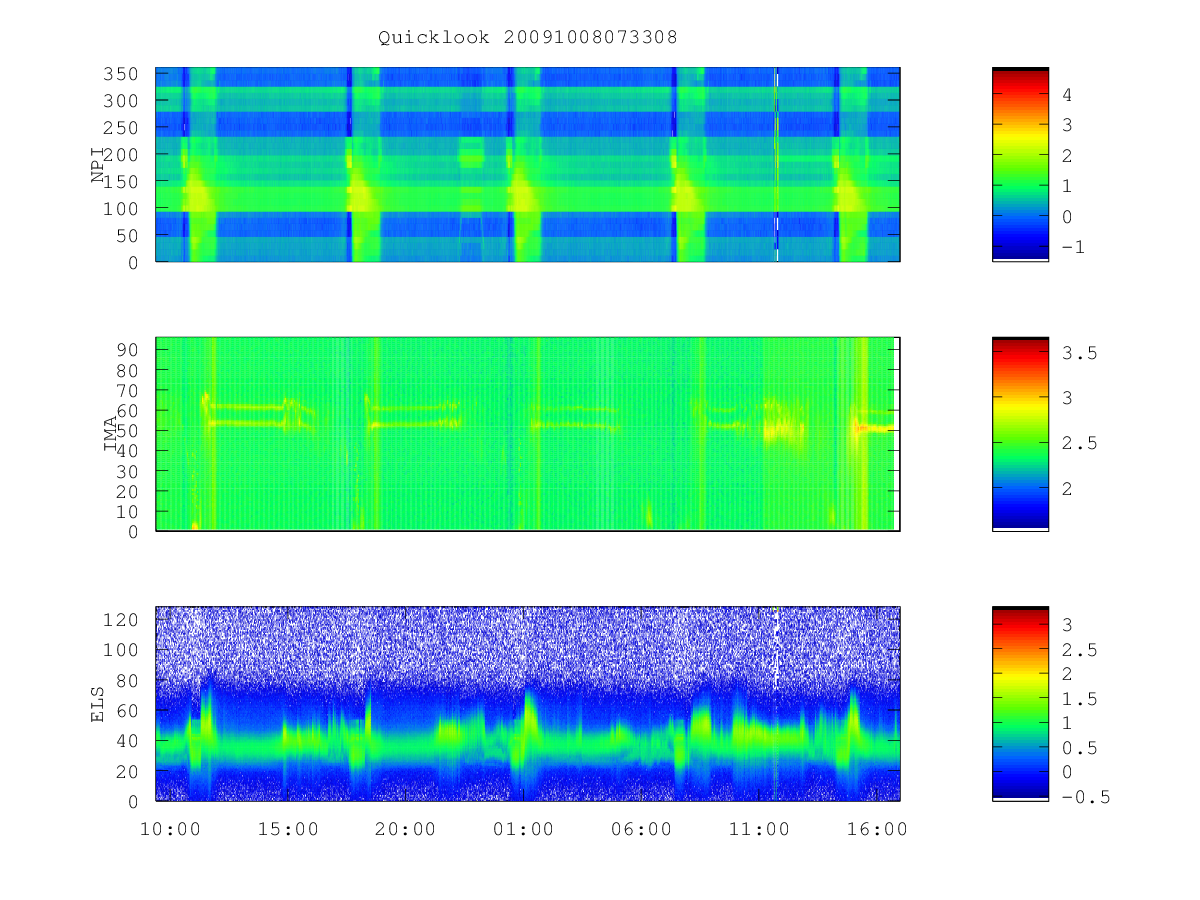Click the 2.5 label on IMA color bar

(1078, 443)
